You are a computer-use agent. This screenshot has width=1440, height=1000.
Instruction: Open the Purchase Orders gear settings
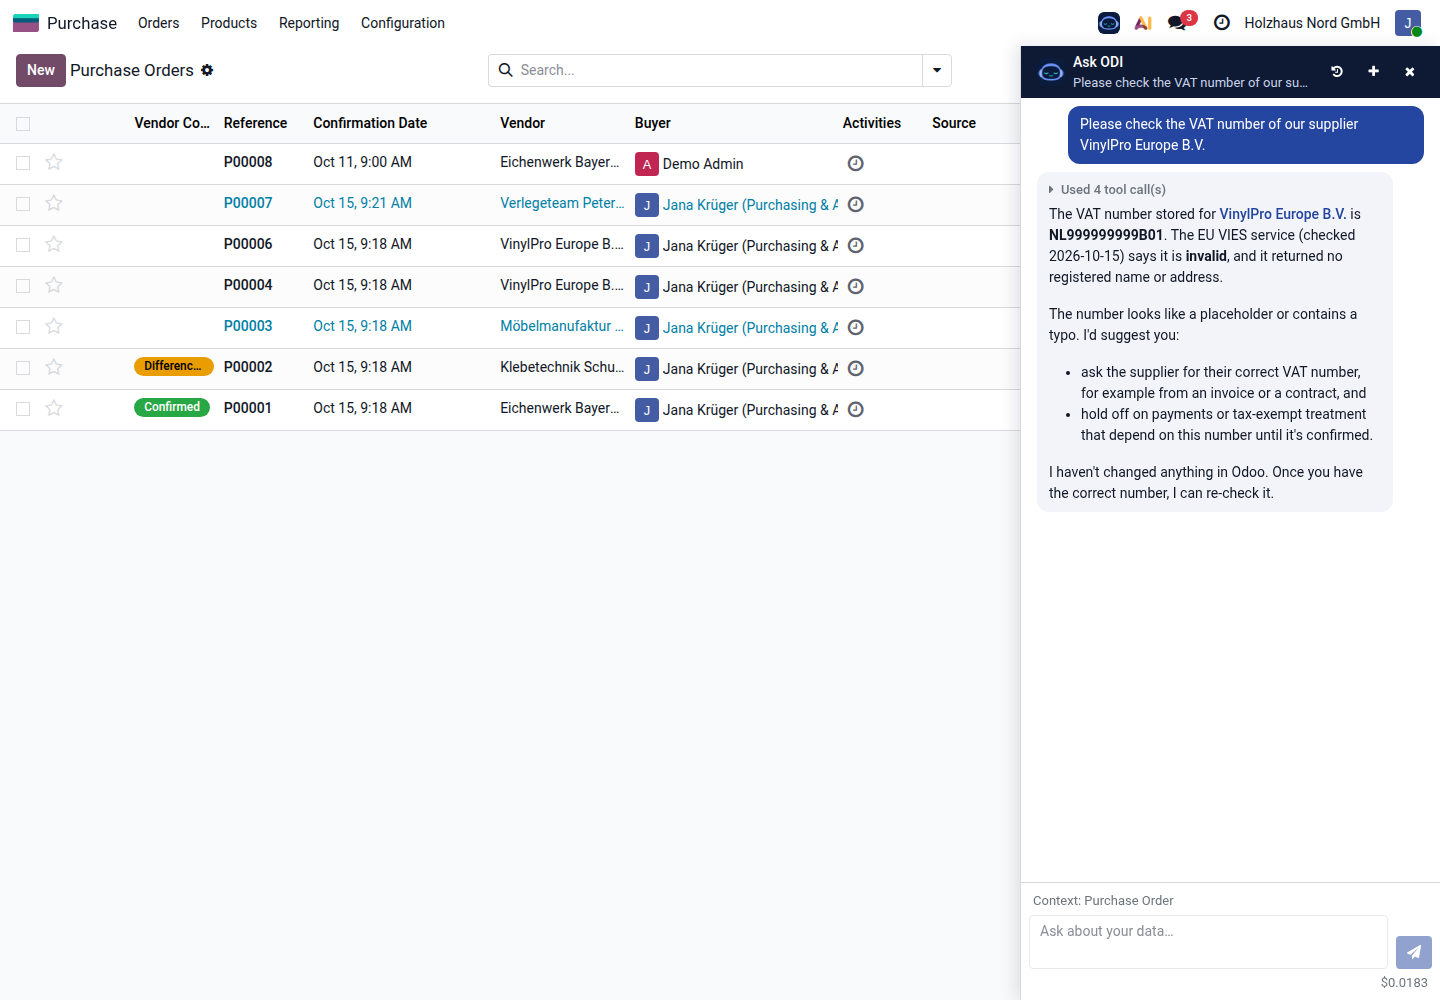(207, 70)
